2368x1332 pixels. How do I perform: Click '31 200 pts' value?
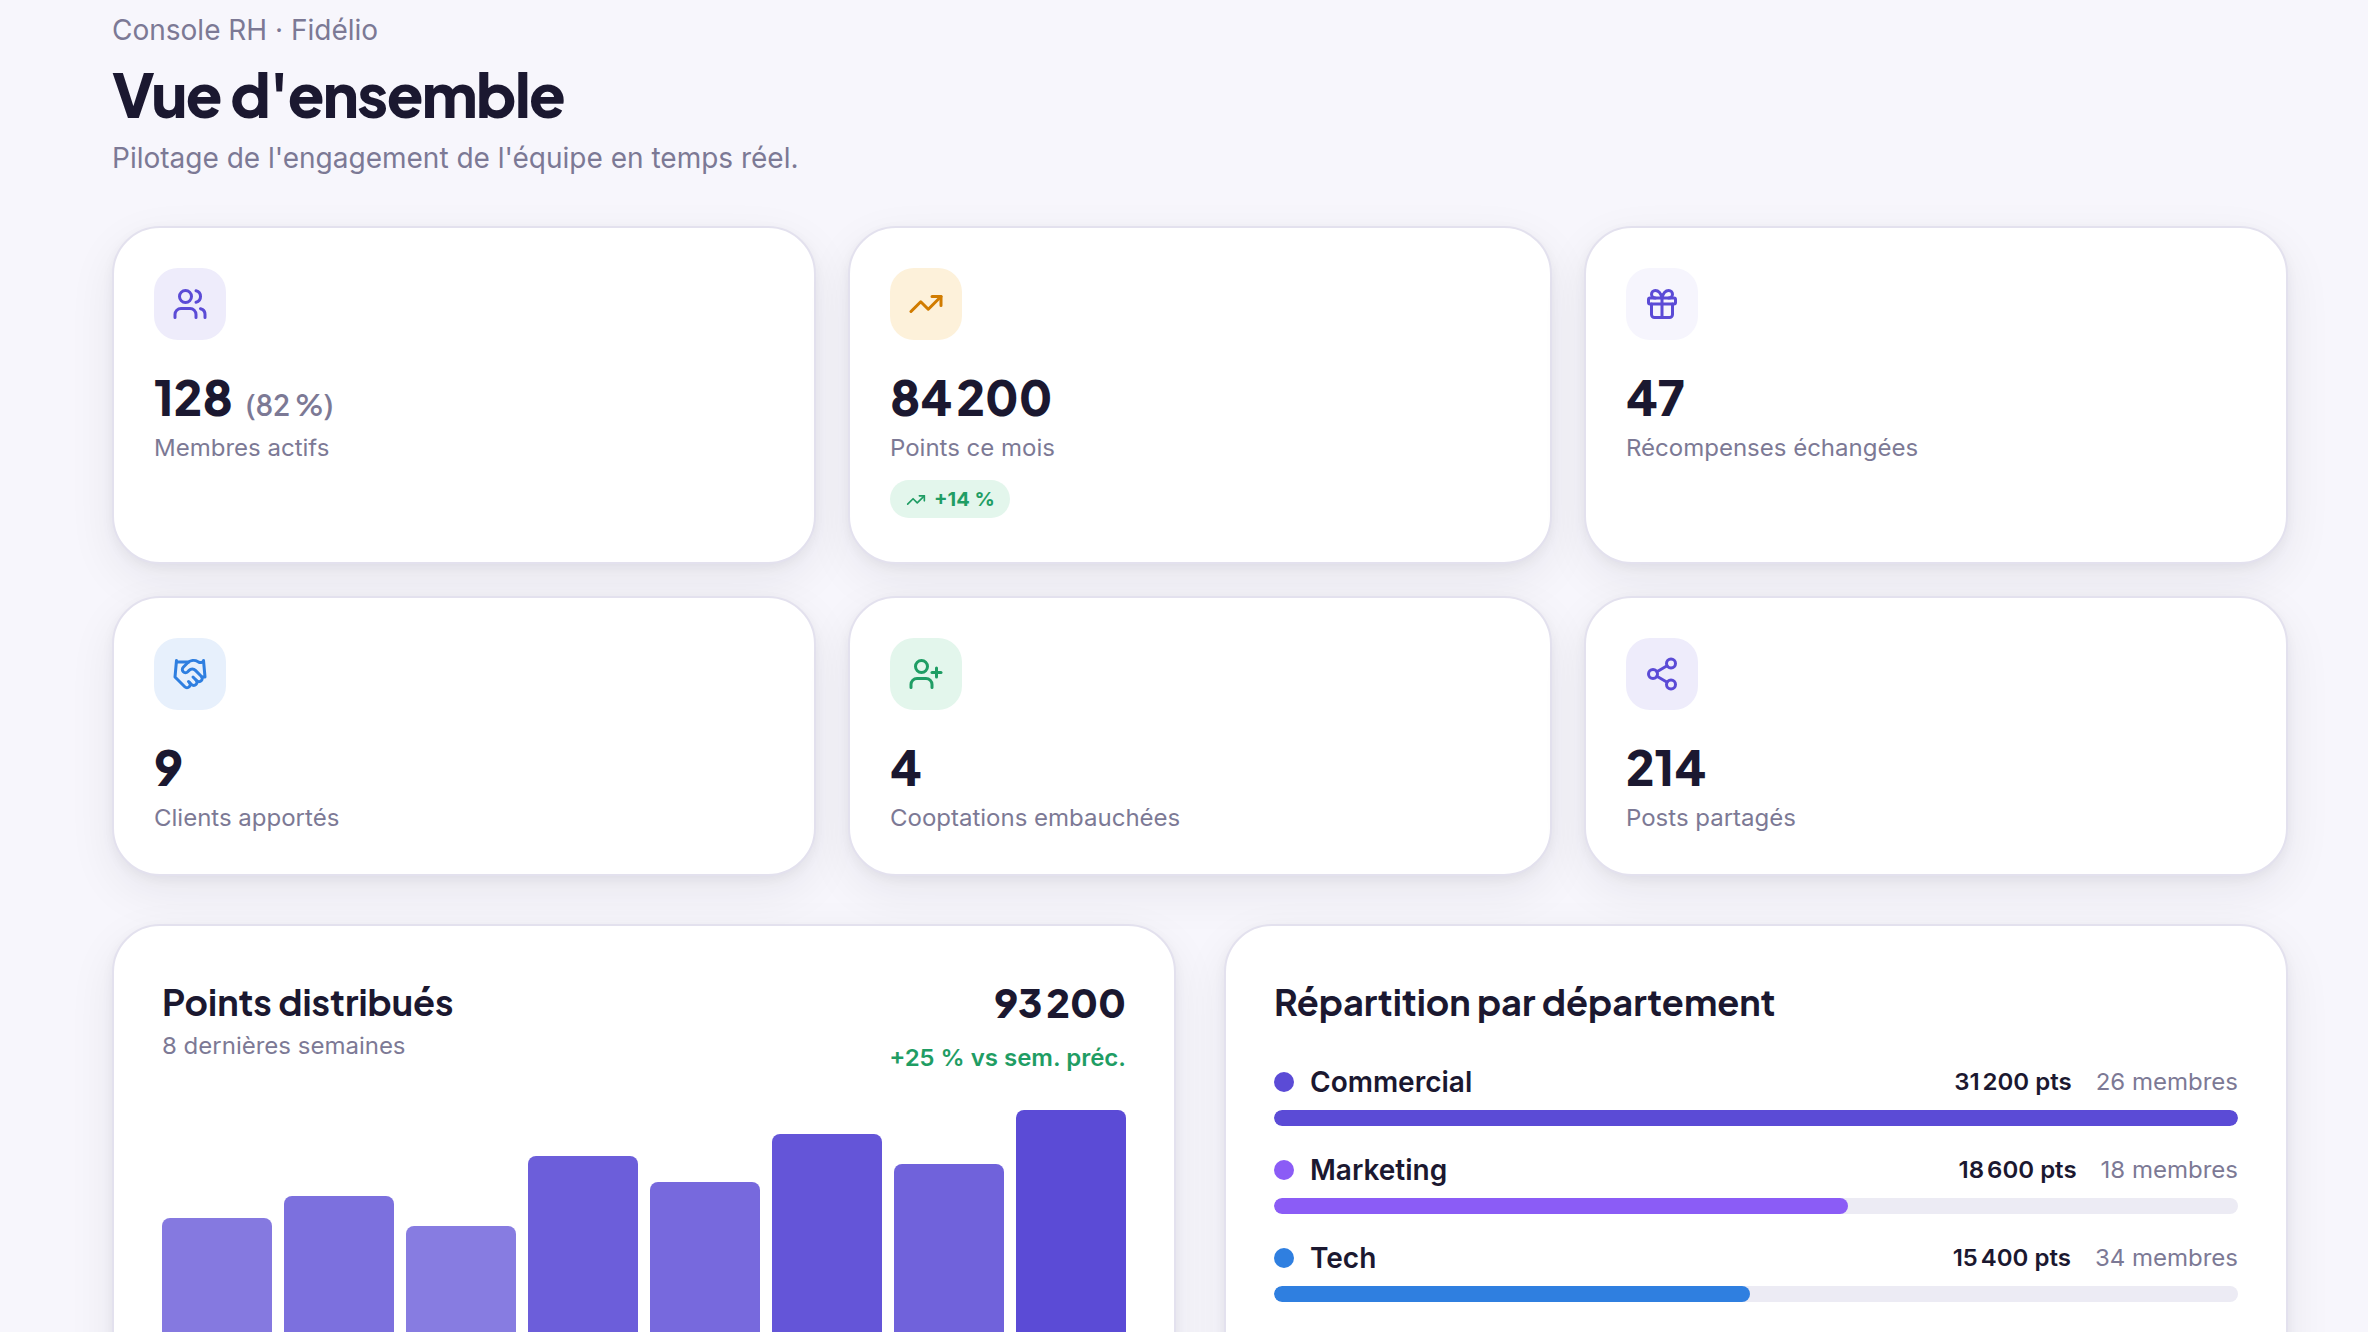(x=2013, y=1082)
